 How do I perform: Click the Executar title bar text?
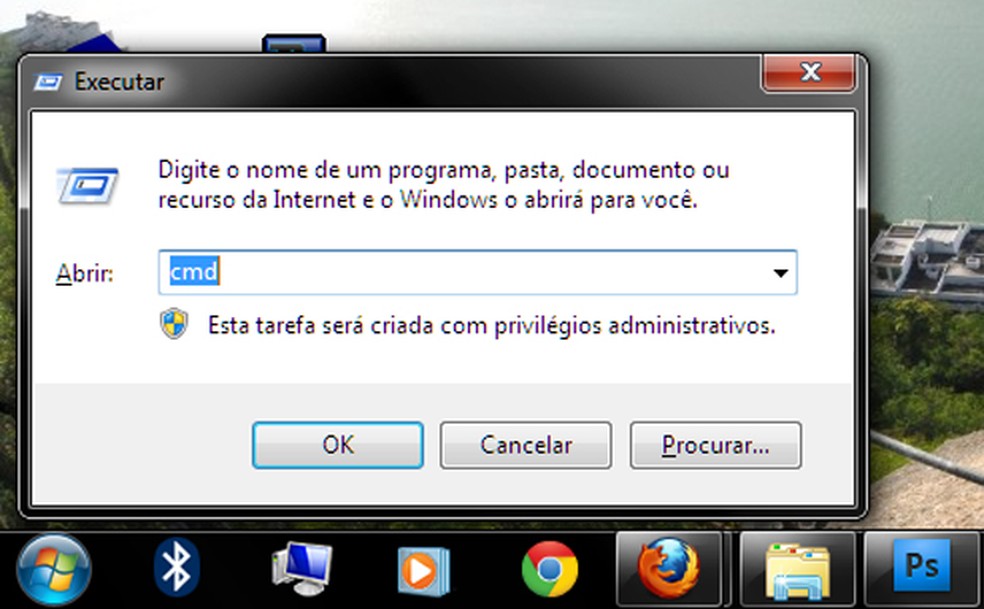119,82
